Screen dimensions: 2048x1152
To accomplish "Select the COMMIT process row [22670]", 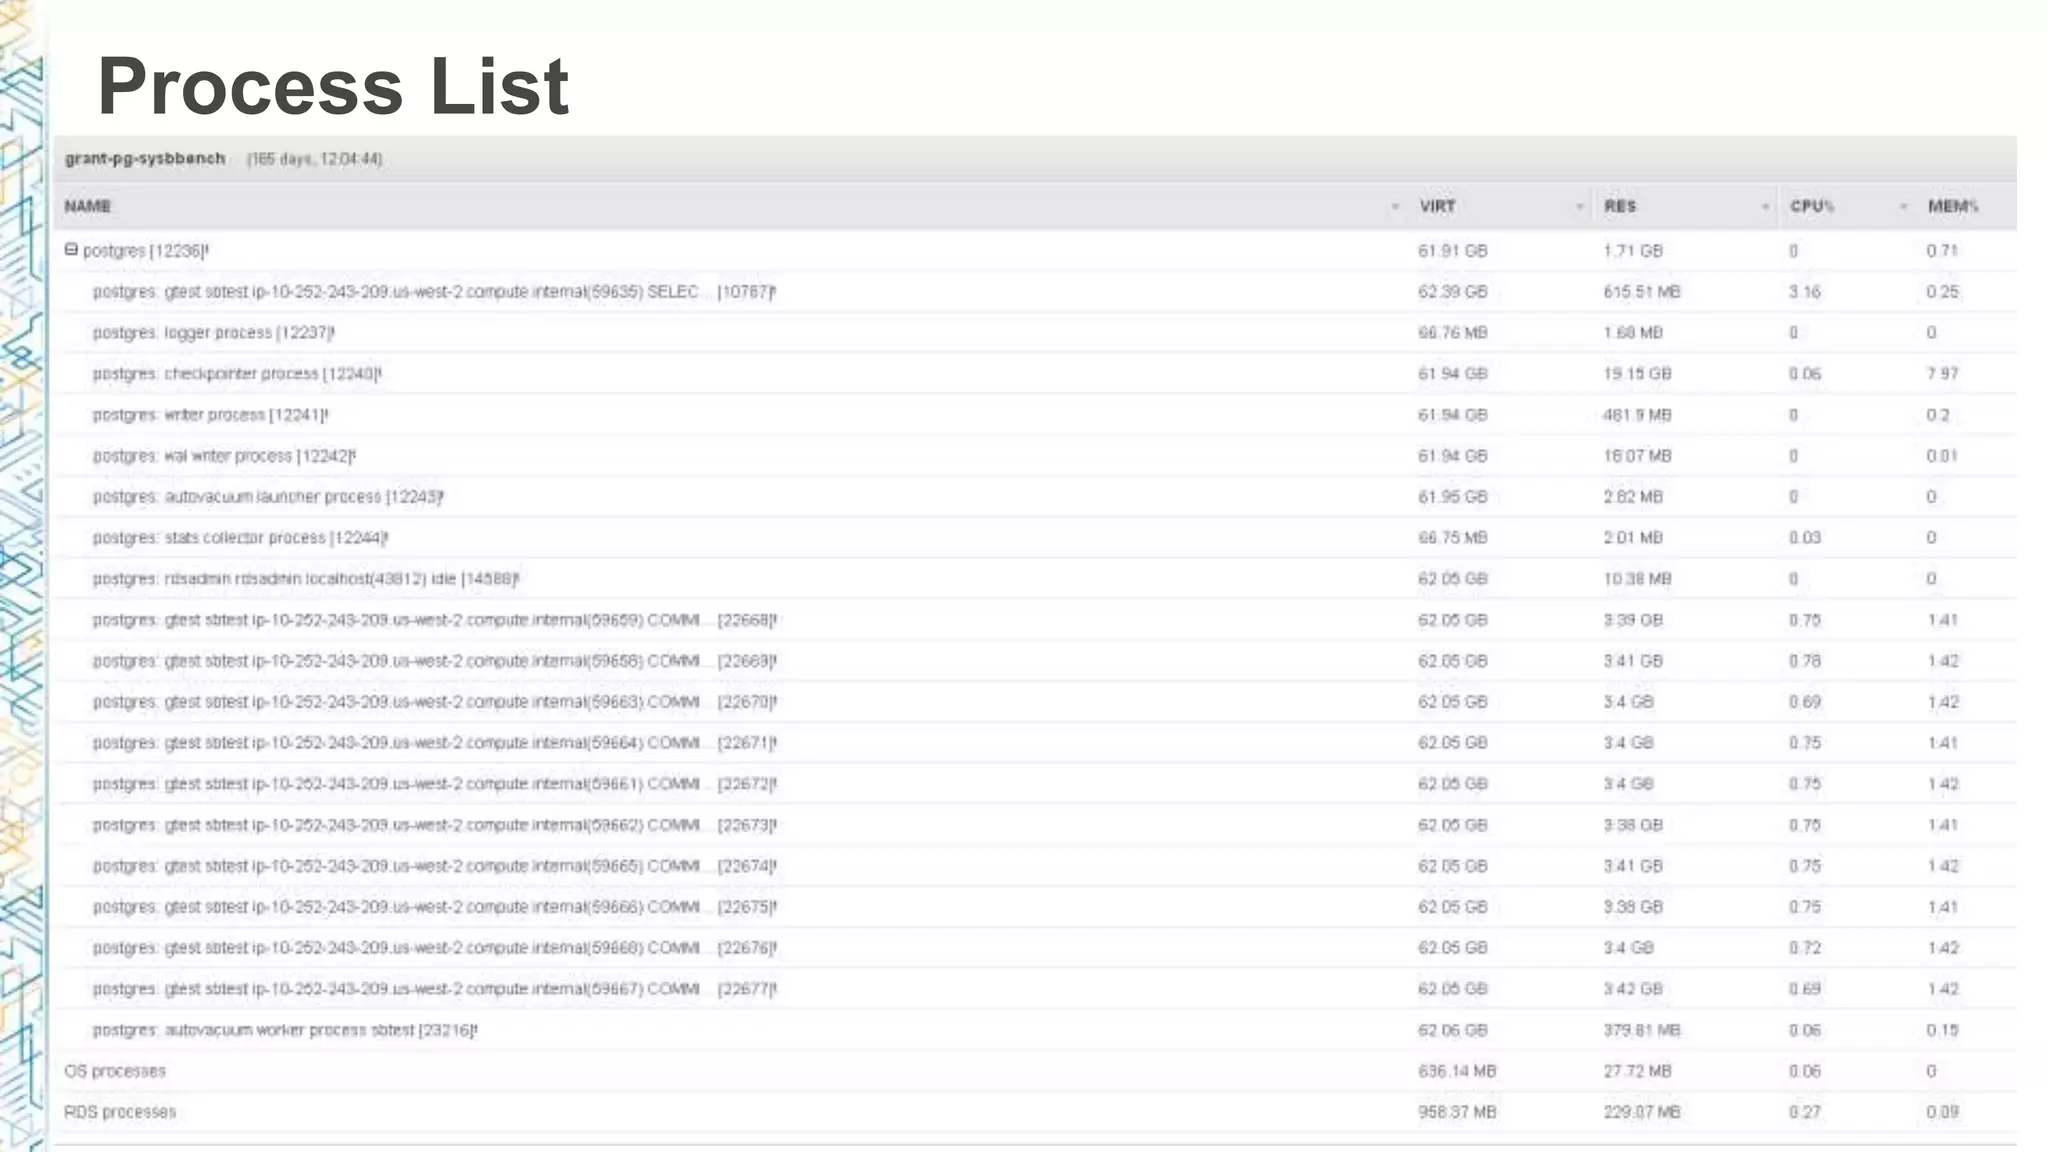I will 1036,702.
